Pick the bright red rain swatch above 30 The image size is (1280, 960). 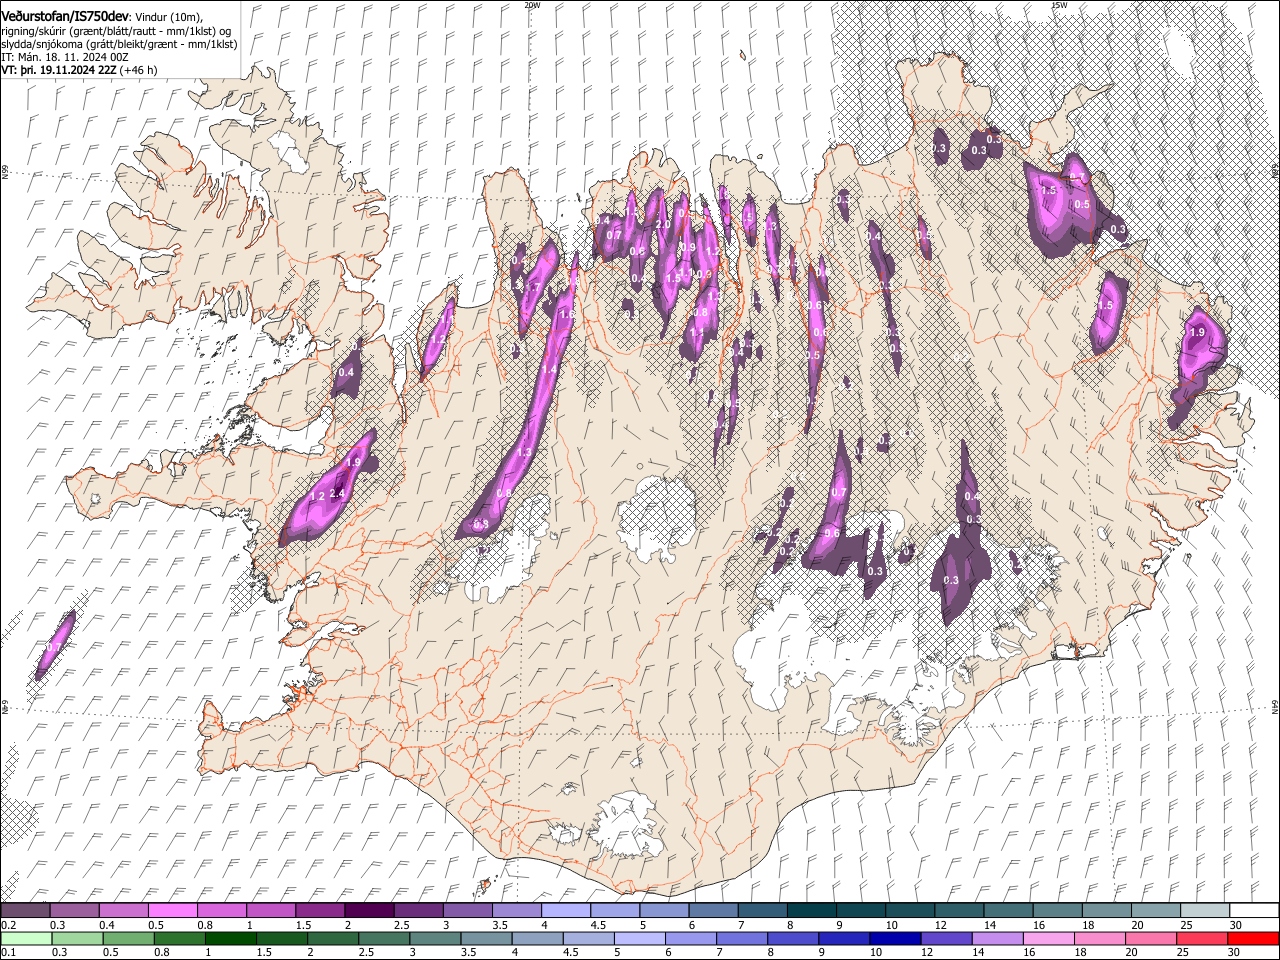[1252, 938]
